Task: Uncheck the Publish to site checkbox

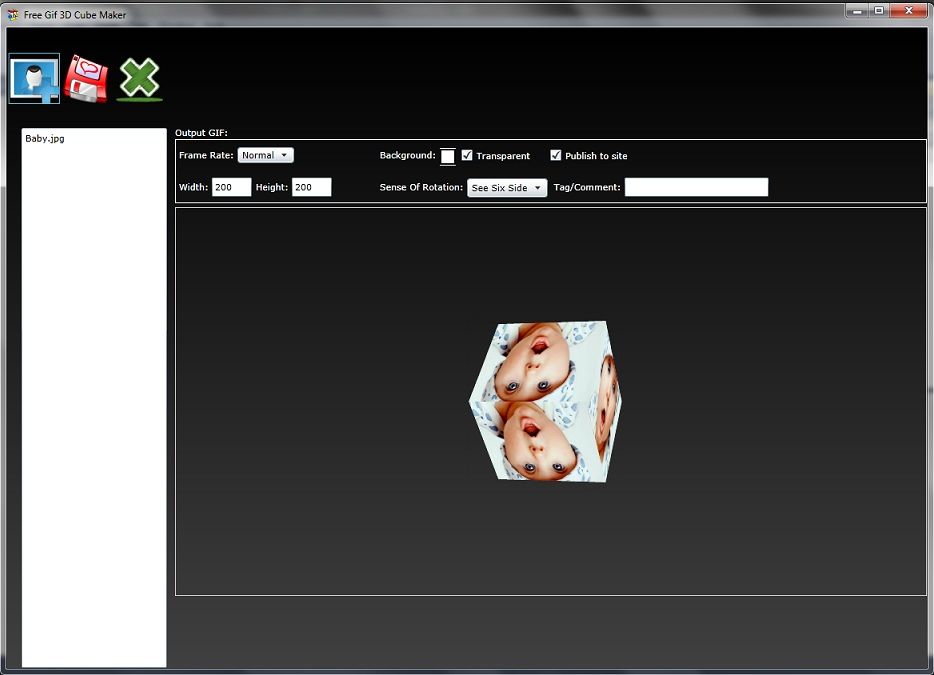Action: pos(556,155)
